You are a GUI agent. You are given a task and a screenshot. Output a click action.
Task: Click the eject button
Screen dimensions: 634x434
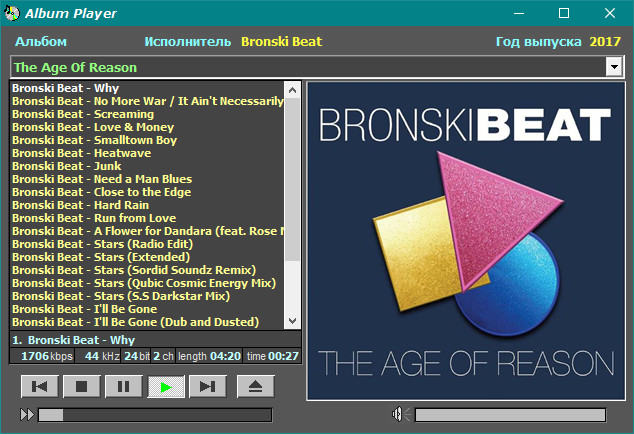(256, 387)
